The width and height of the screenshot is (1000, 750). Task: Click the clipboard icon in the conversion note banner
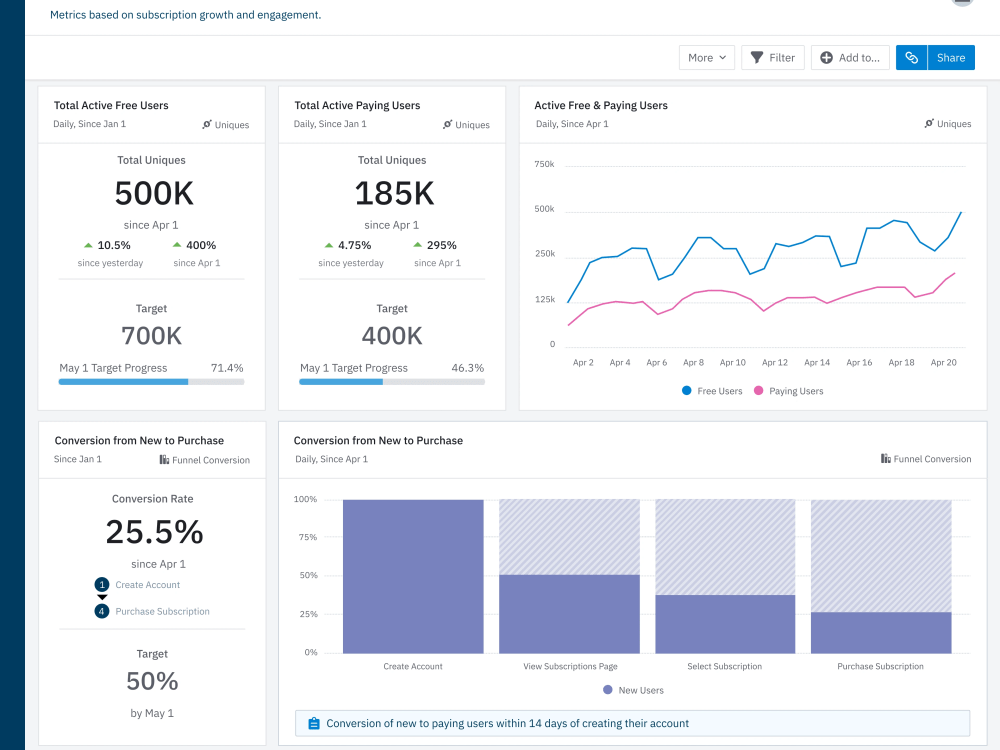click(x=312, y=722)
